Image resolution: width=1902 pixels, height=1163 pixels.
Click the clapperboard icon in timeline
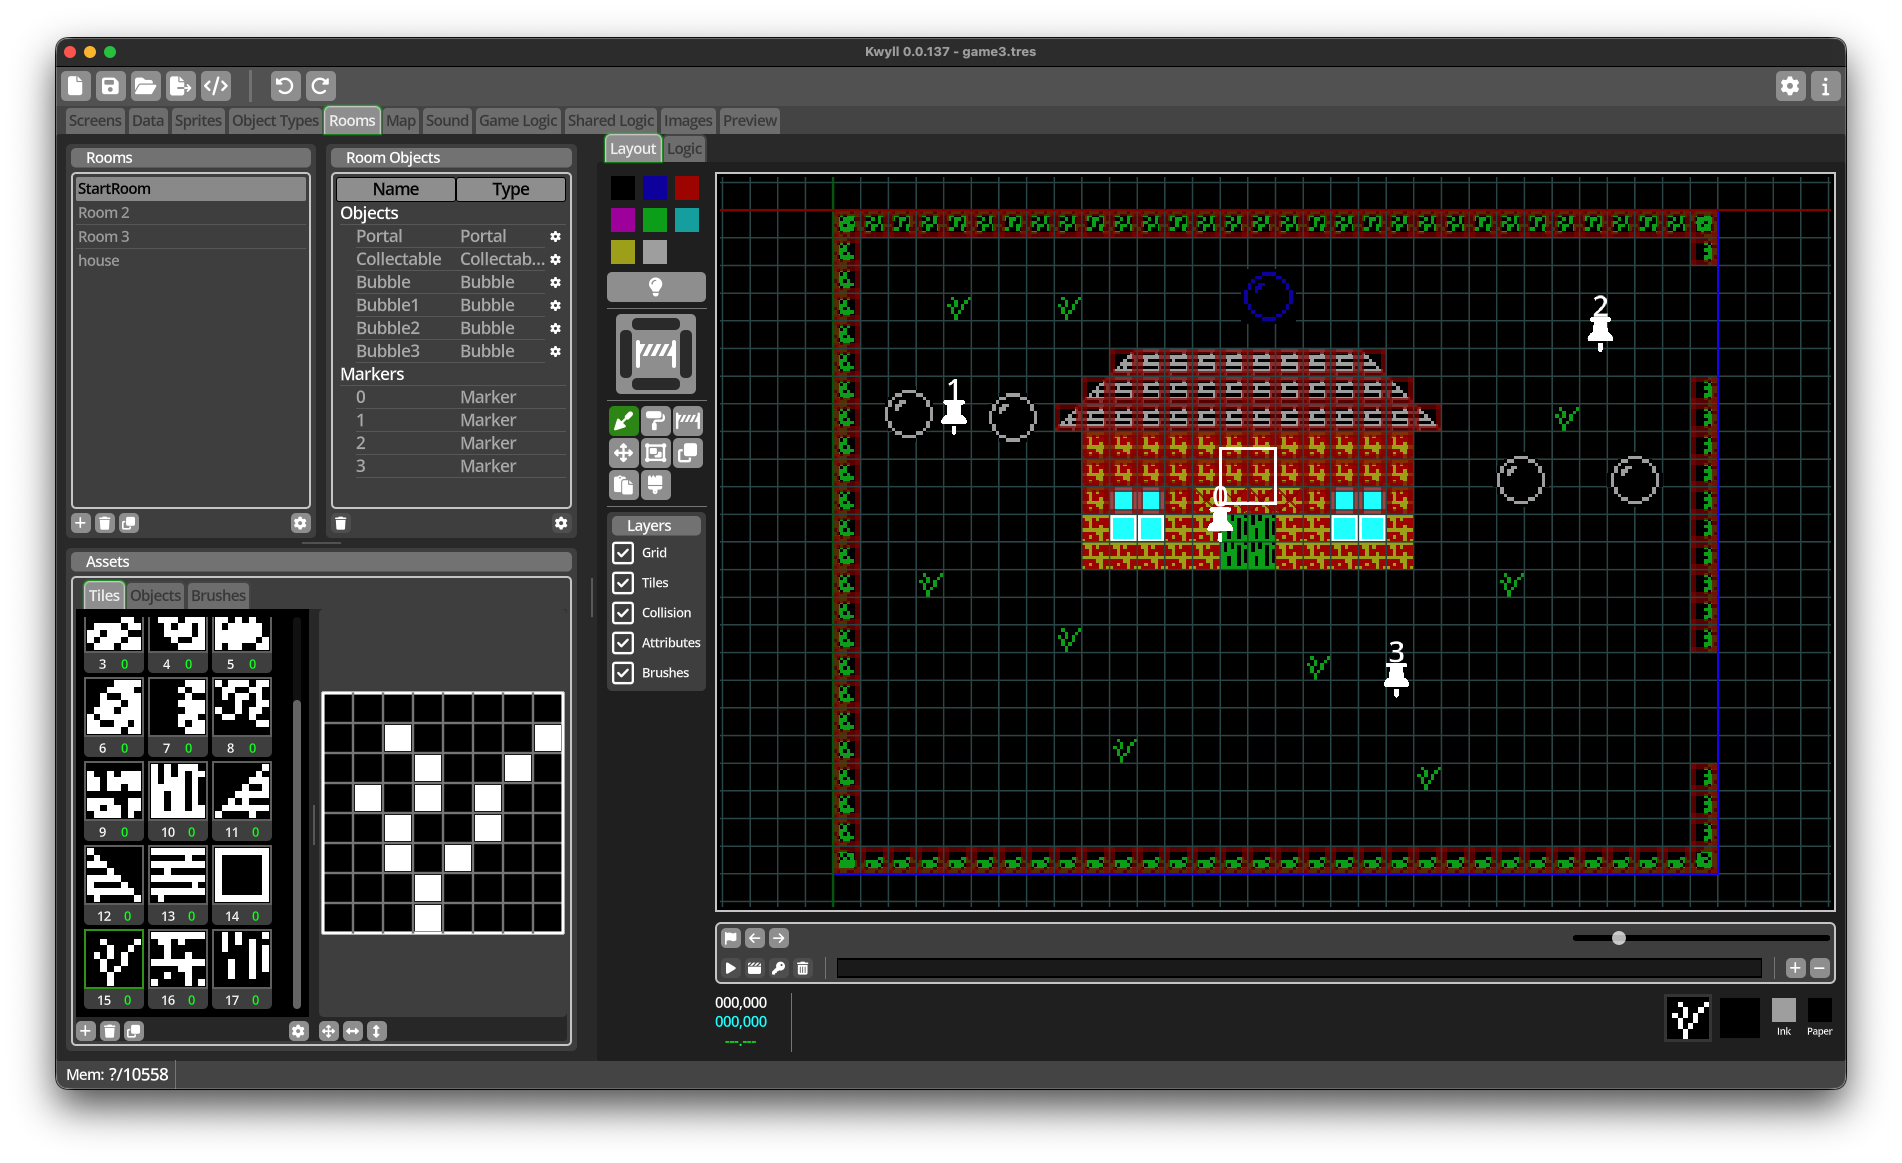pyautogui.click(x=755, y=968)
